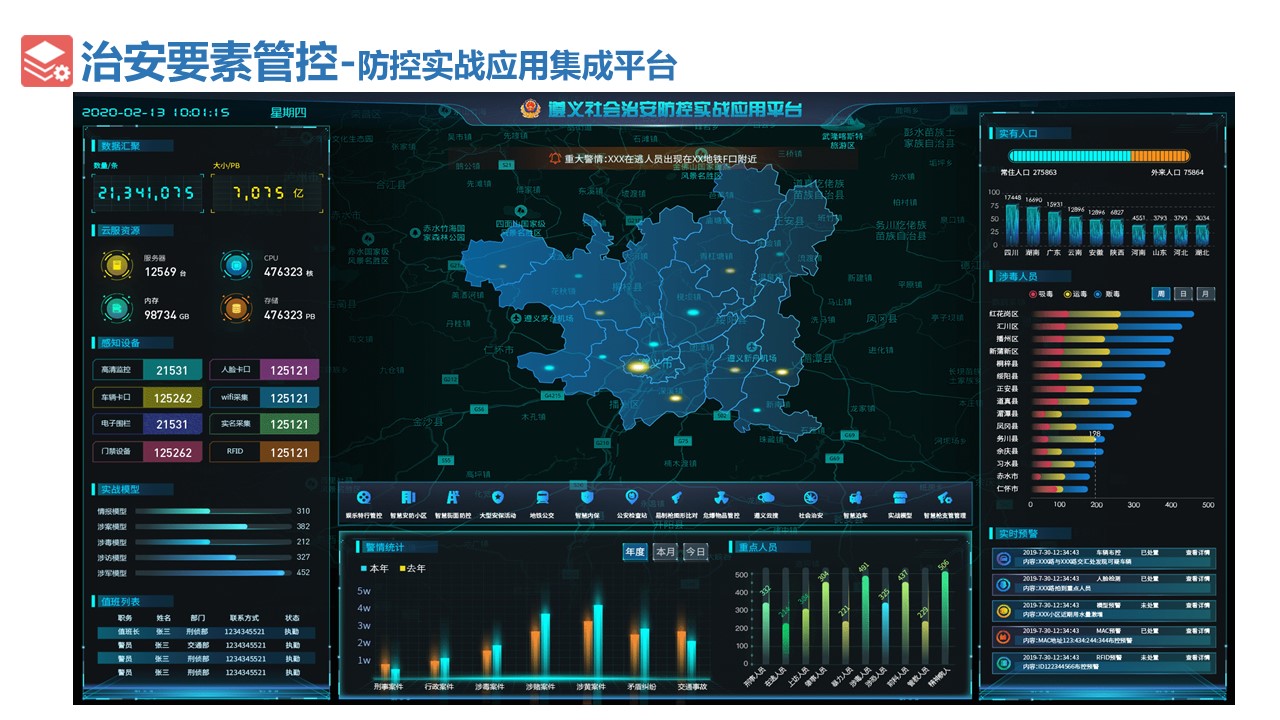Select the 值班长 row in 值班列表
Image resolution: width=1280 pixels, height=720 pixels.
(x=207, y=632)
